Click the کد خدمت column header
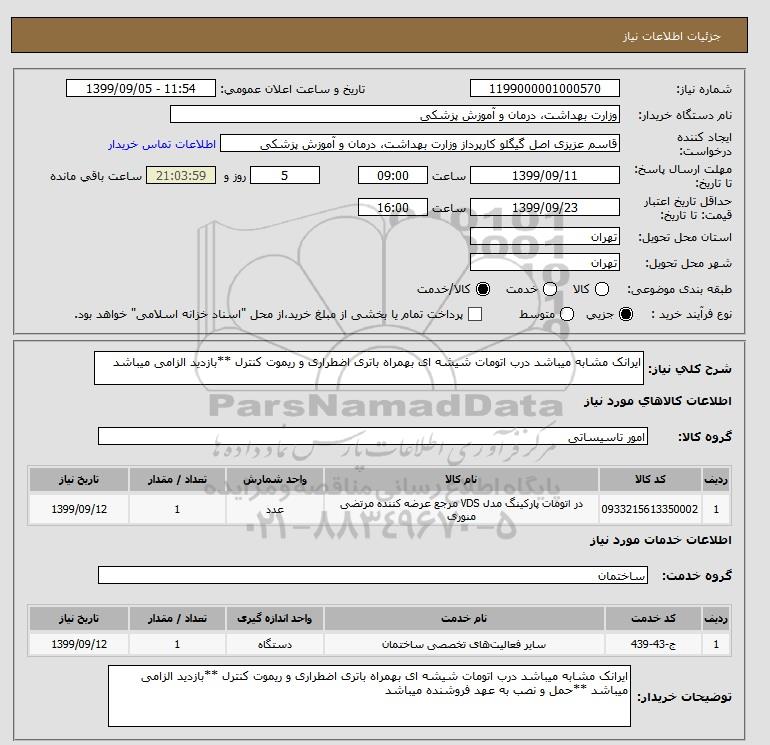The height and width of the screenshot is (745, 770). [654, 618]
